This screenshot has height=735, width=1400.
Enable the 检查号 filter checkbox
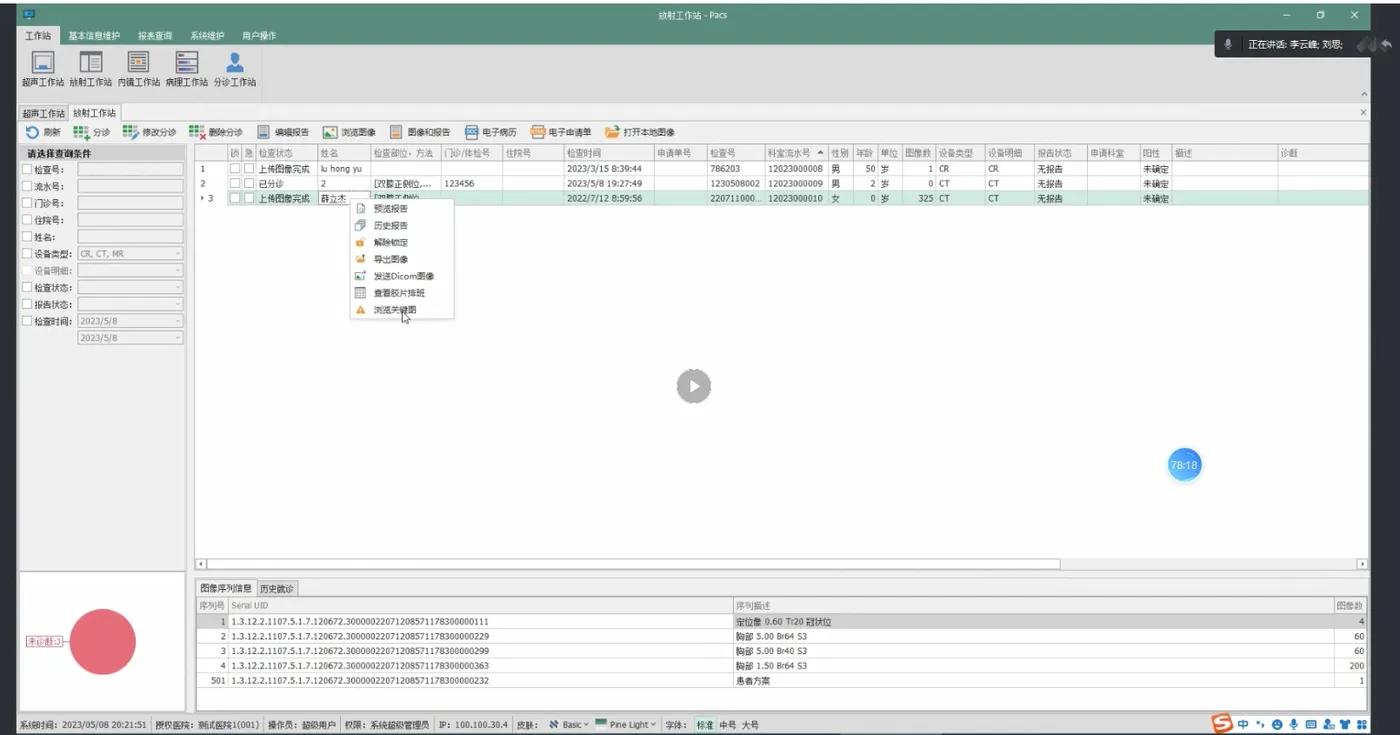point(27,170)
